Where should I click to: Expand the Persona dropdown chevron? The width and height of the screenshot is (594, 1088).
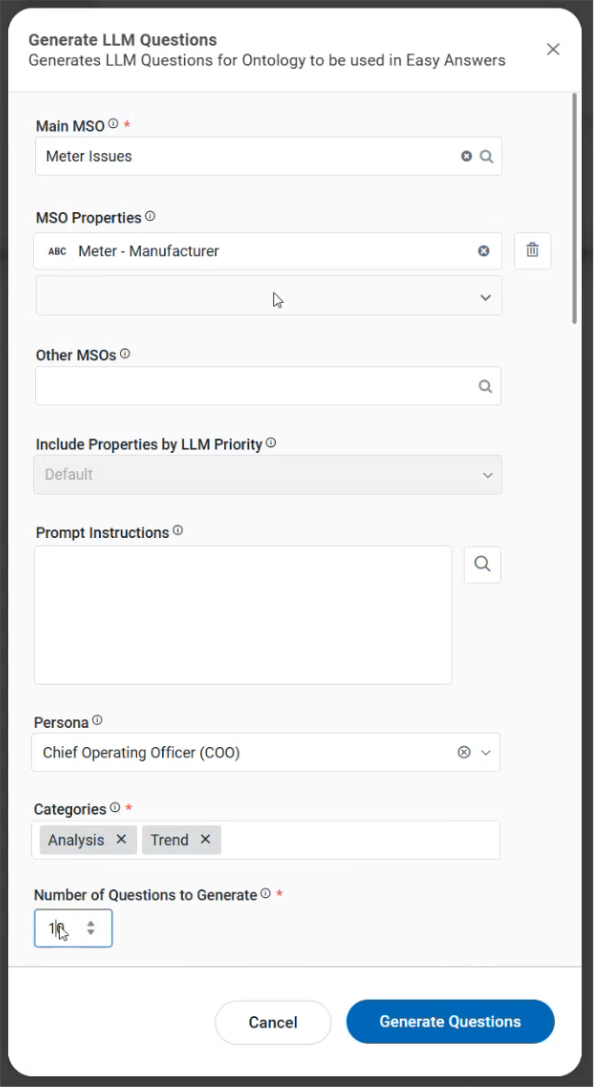[486, 753]
